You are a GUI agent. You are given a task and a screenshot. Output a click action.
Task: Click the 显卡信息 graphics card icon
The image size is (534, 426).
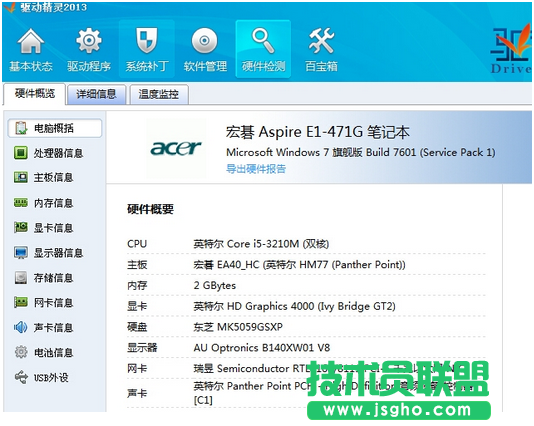coord(21,227)
